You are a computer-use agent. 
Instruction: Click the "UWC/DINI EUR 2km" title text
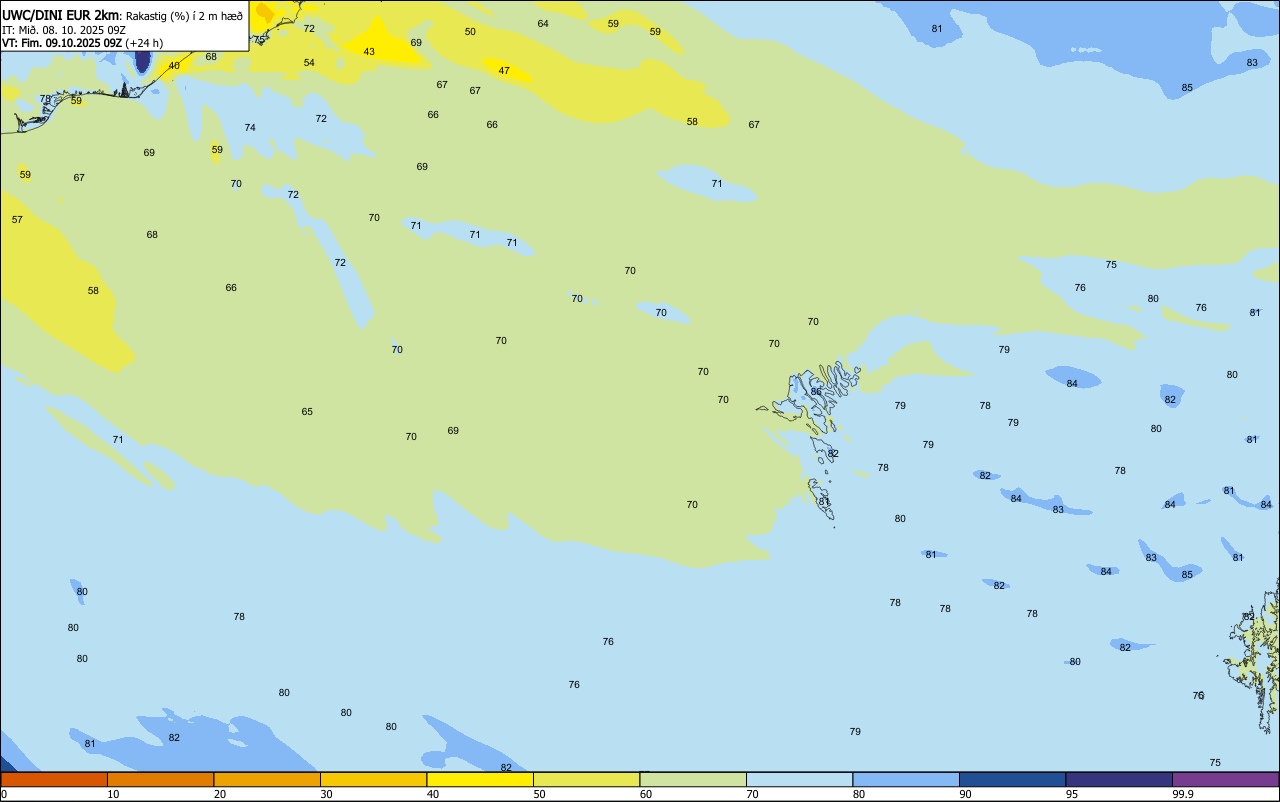[x=60, y=15]
